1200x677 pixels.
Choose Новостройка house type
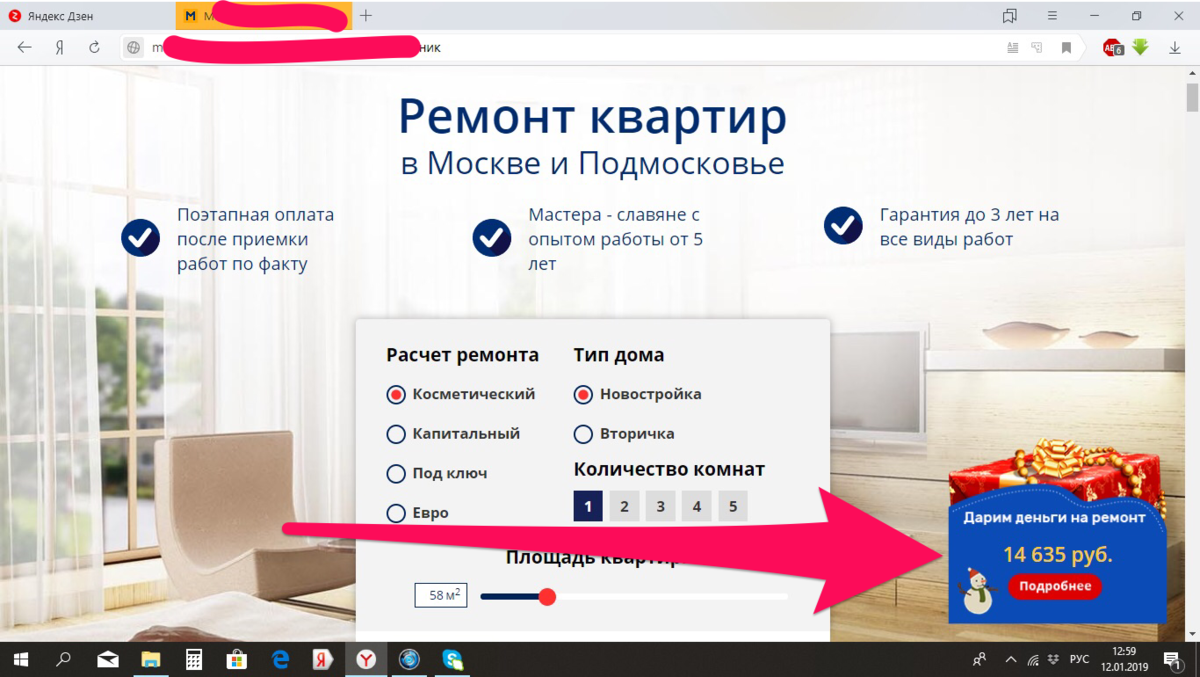tap(637, 394)
